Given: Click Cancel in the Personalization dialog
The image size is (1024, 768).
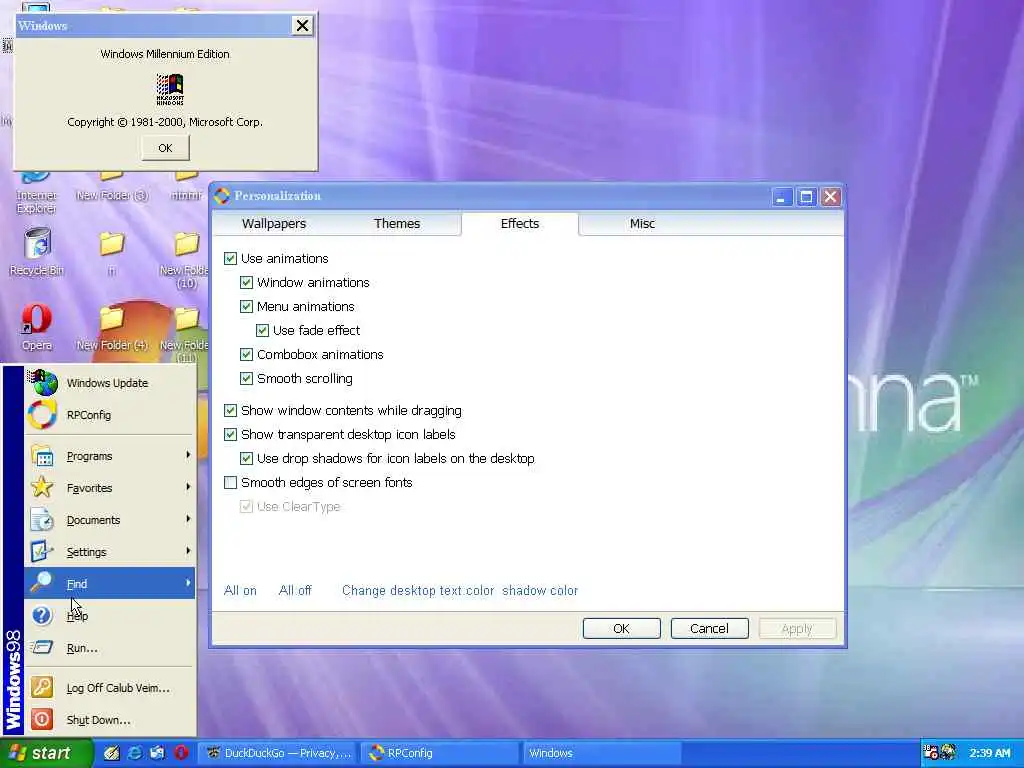Looking at the screenshot, I should [709, 629].
